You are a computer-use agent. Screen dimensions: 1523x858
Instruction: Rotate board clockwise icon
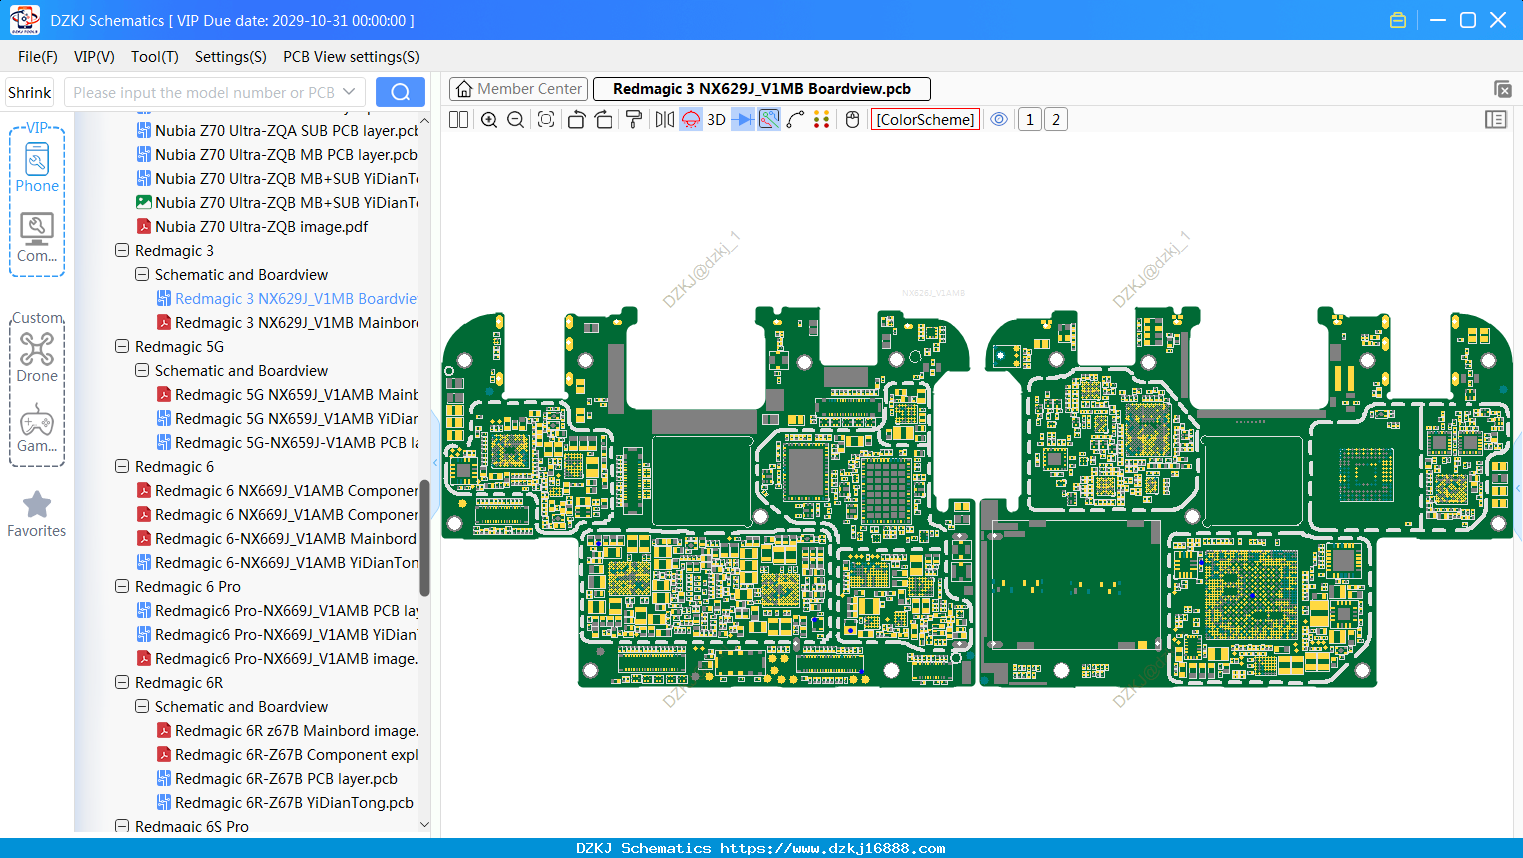603,120
